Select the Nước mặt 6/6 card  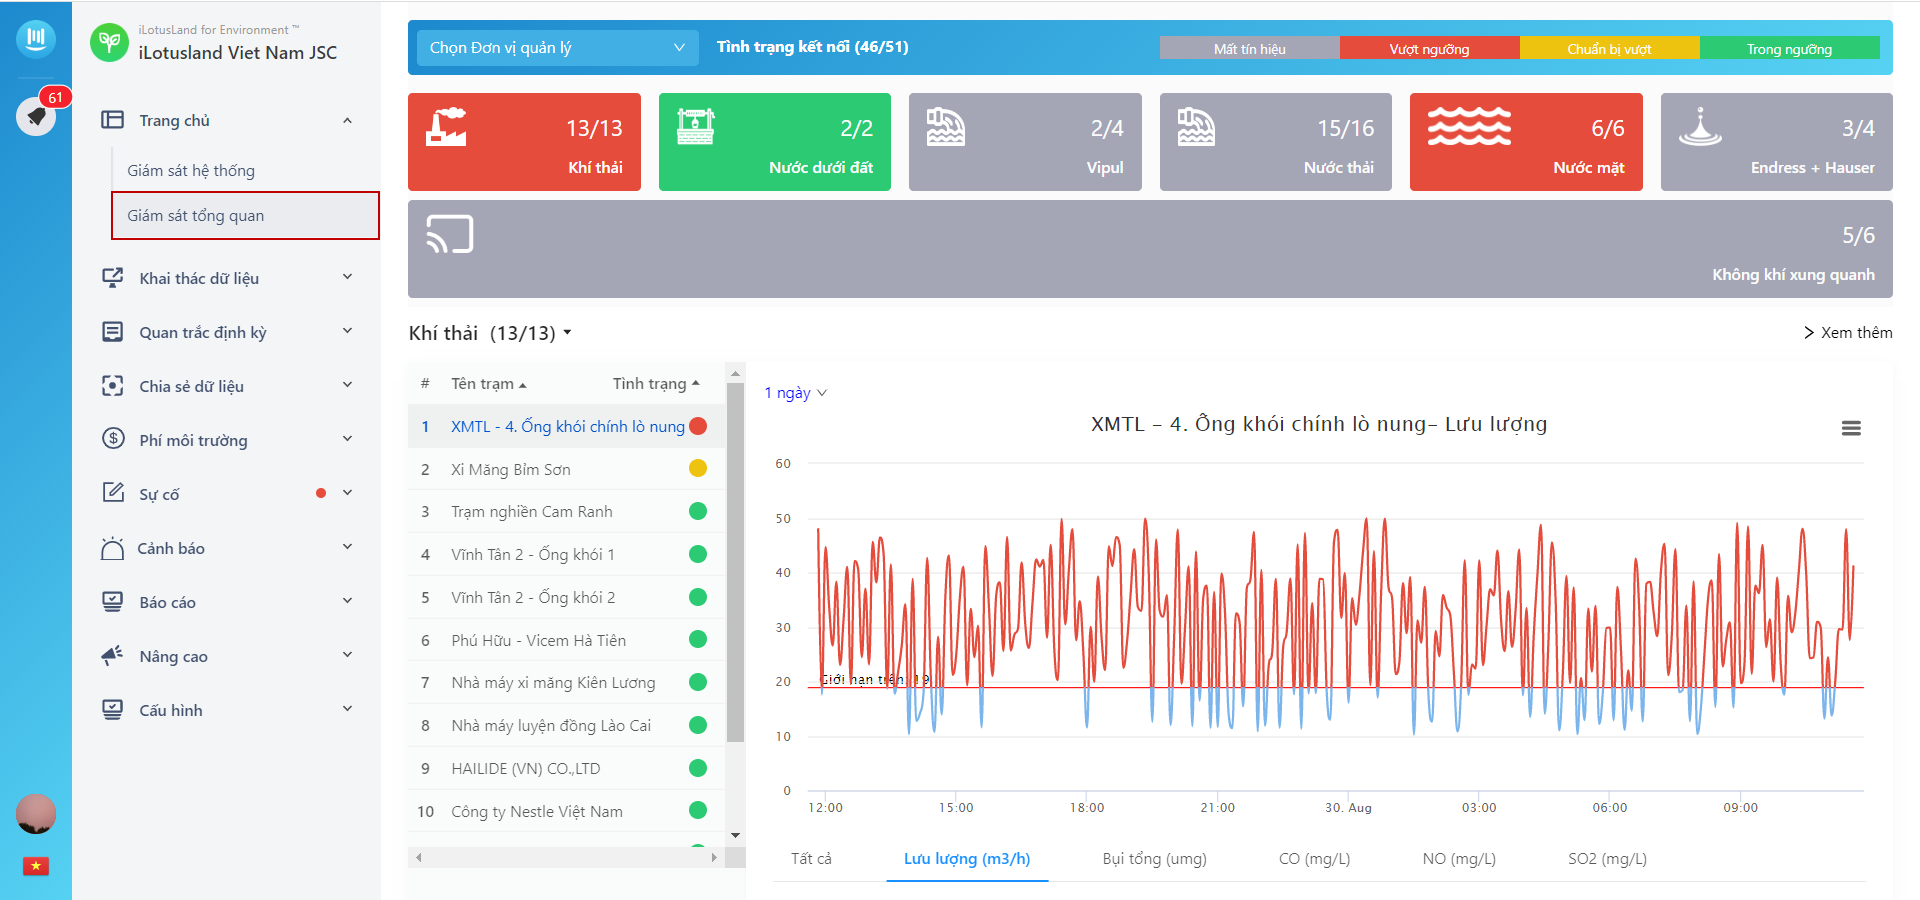click(1526, 142)
